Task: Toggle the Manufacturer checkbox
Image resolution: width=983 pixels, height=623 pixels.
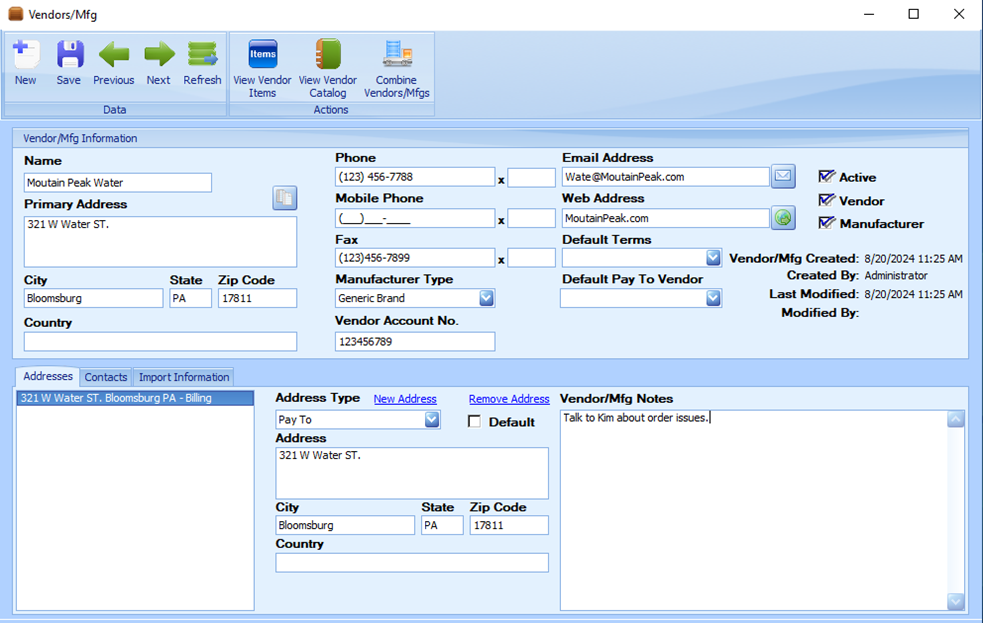Action: 826,223
